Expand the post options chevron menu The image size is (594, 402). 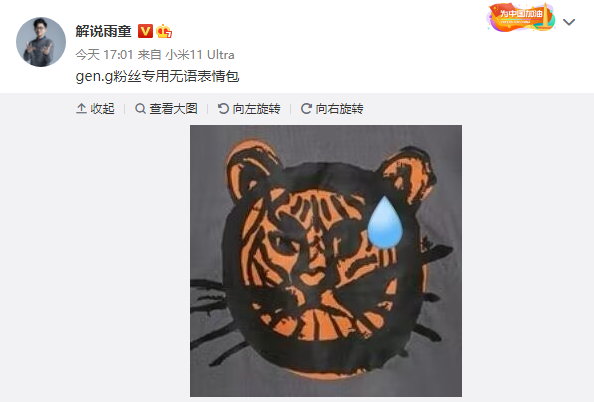tap(569, 22)
